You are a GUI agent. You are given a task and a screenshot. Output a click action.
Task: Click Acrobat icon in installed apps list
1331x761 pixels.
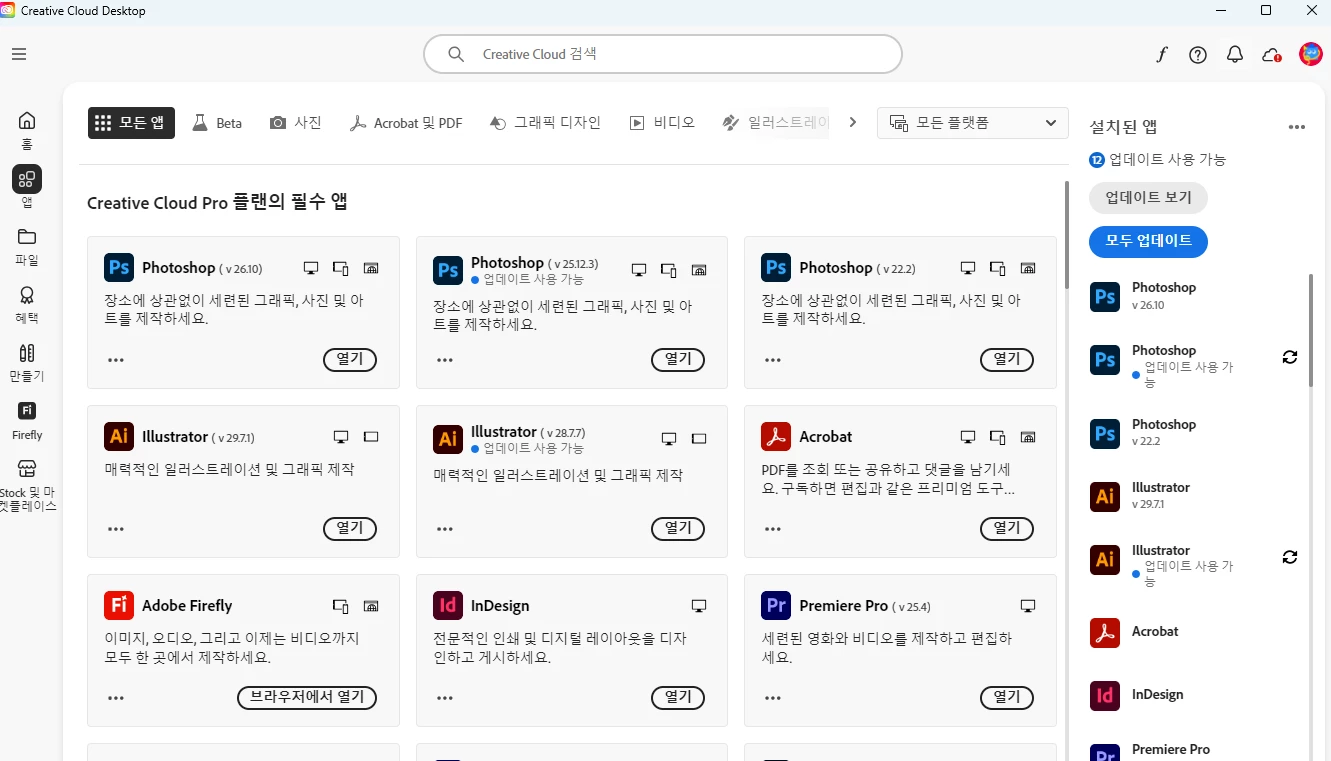tap(1105, 632)
